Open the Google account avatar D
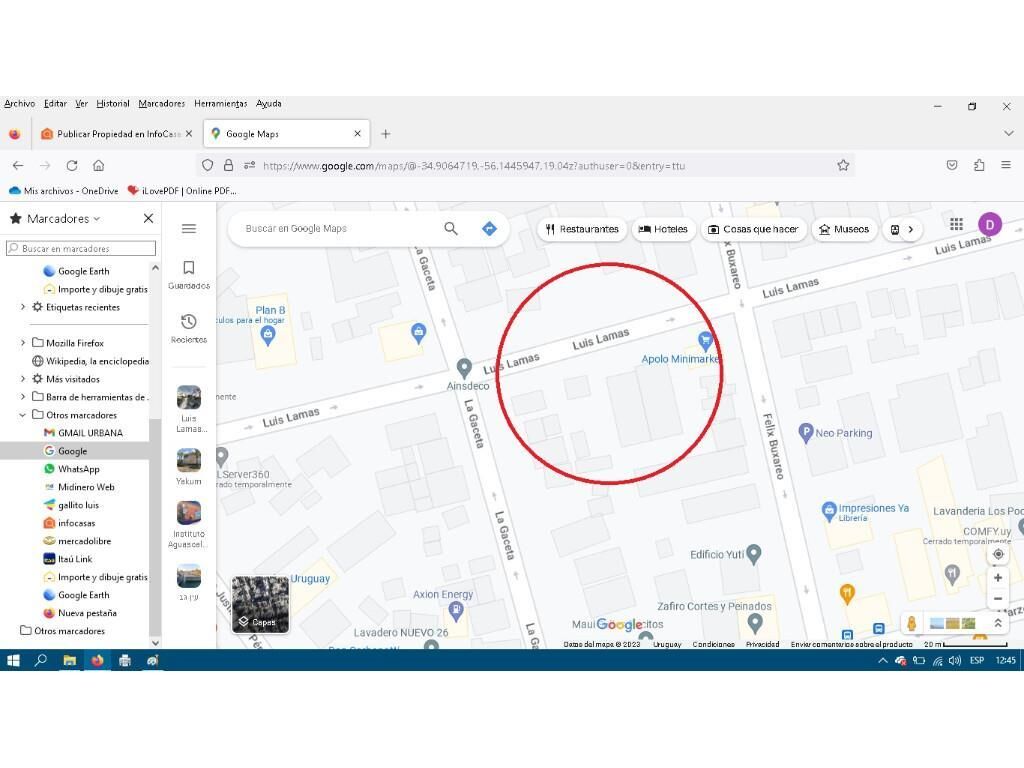1024x768 pixels. coord(990,225)
